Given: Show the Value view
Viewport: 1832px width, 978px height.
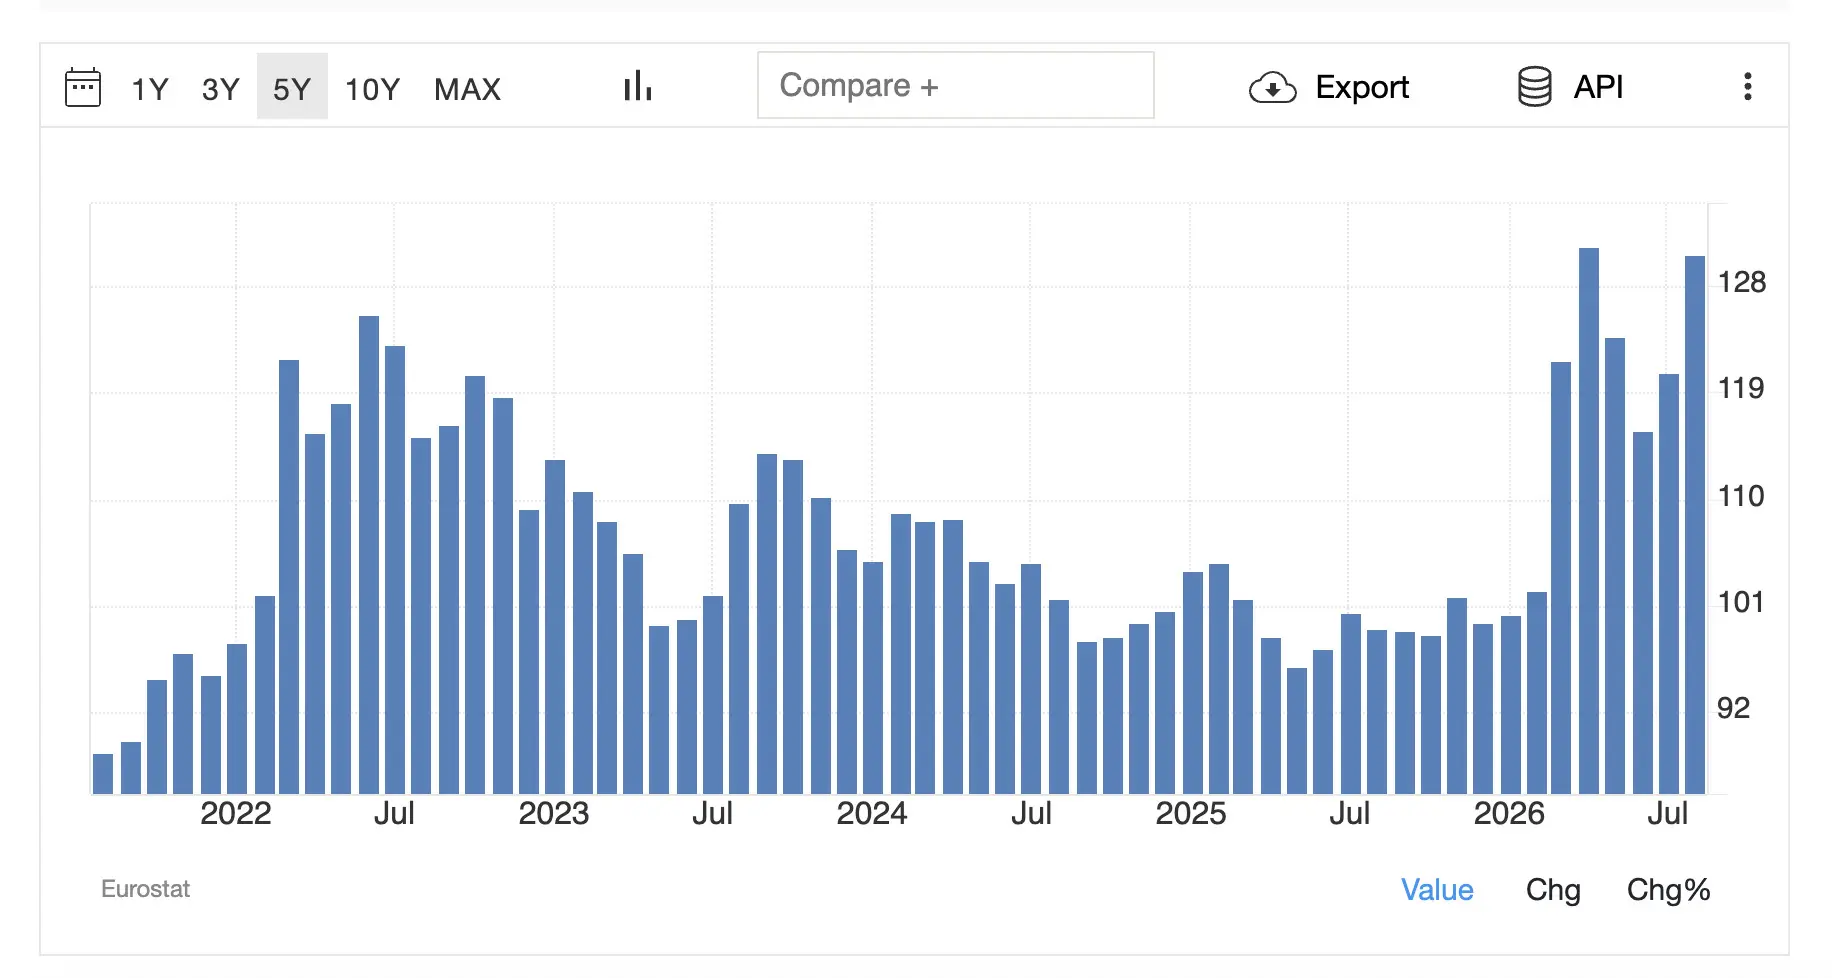Looking at the screenshot, I should (x=1437, y=890).
